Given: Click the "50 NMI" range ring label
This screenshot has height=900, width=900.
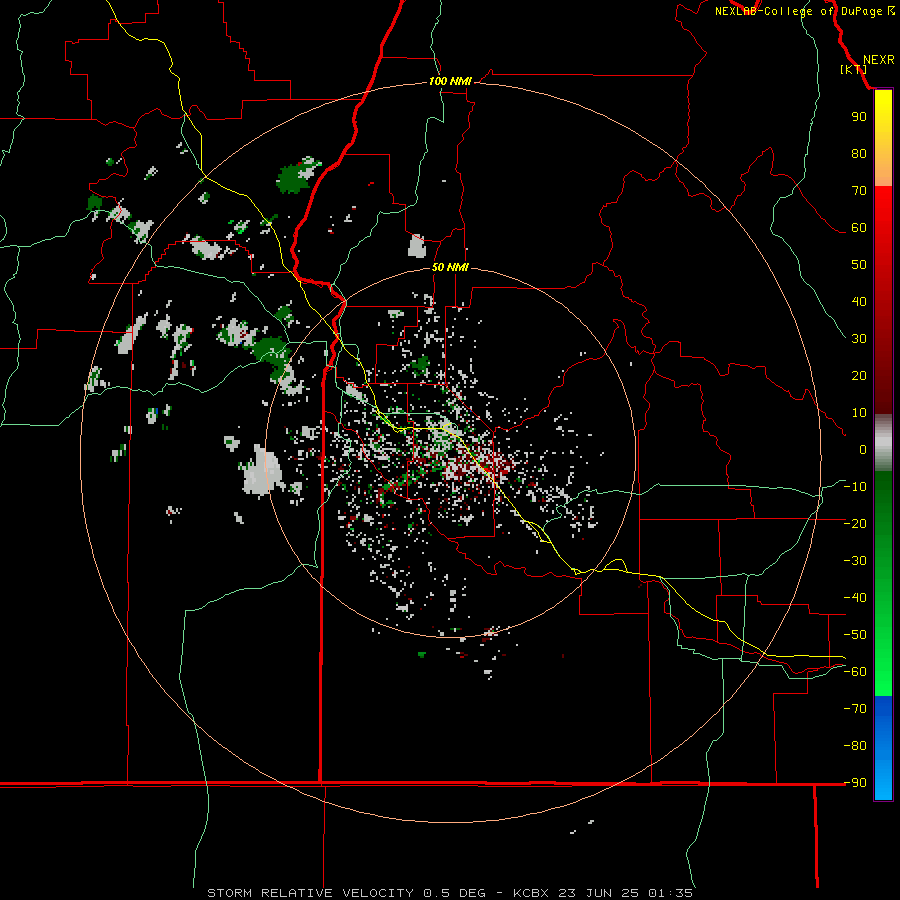Looking at the screenshot, I should coord(450,267).
